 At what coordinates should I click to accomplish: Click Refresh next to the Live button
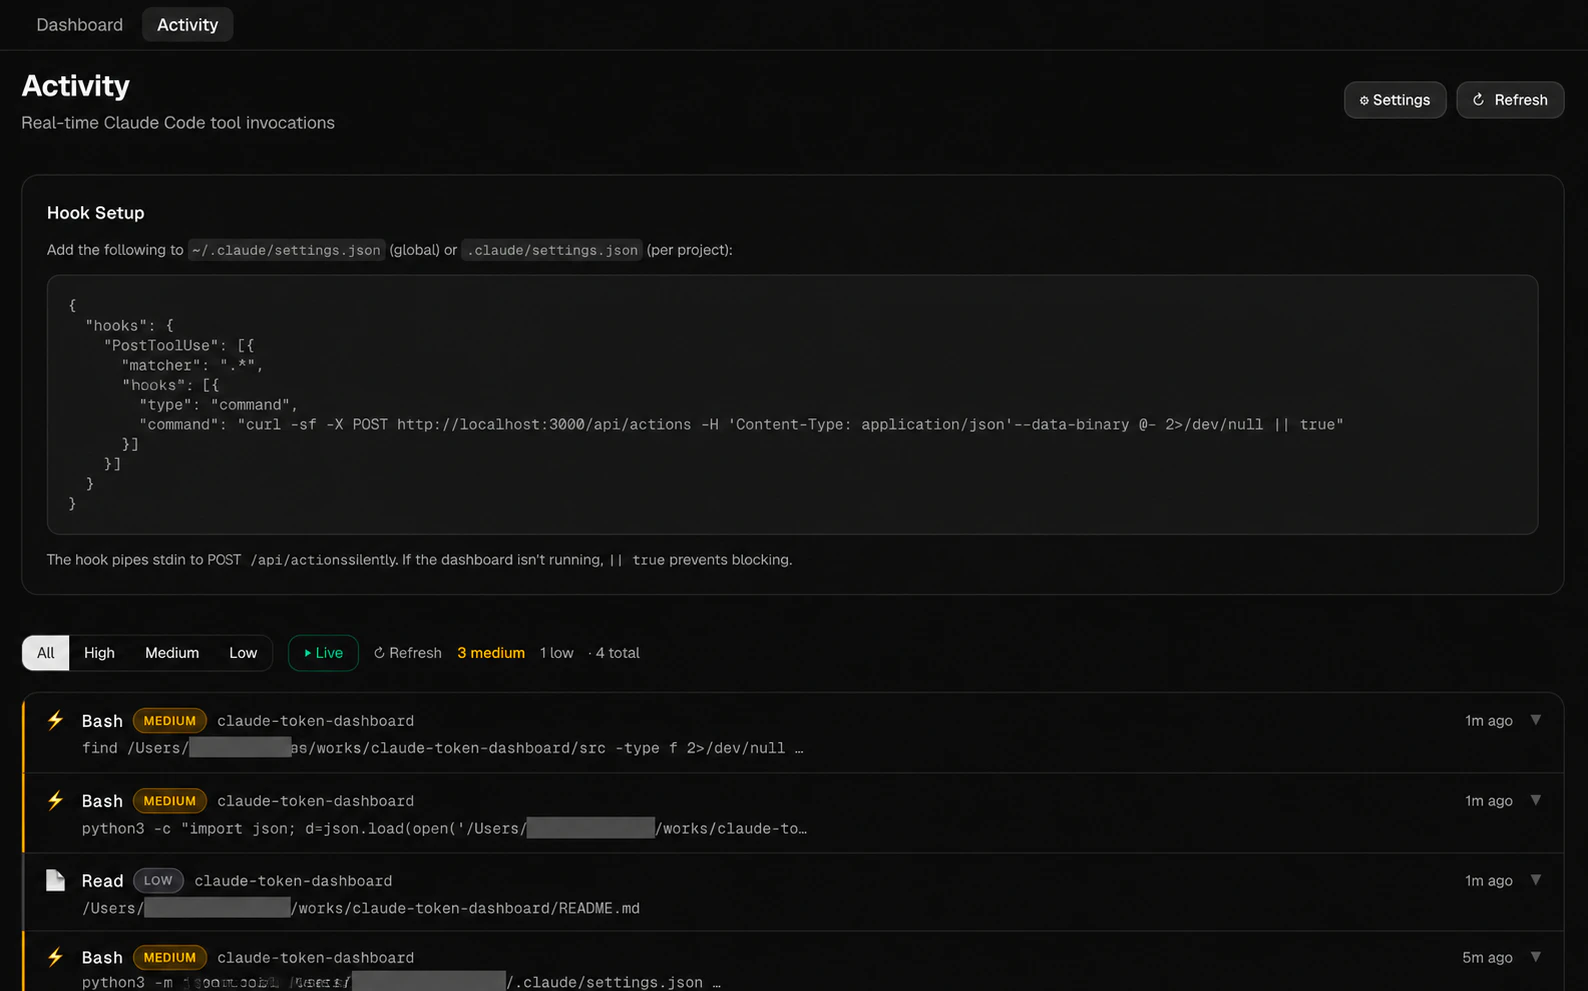click(407, 653)
